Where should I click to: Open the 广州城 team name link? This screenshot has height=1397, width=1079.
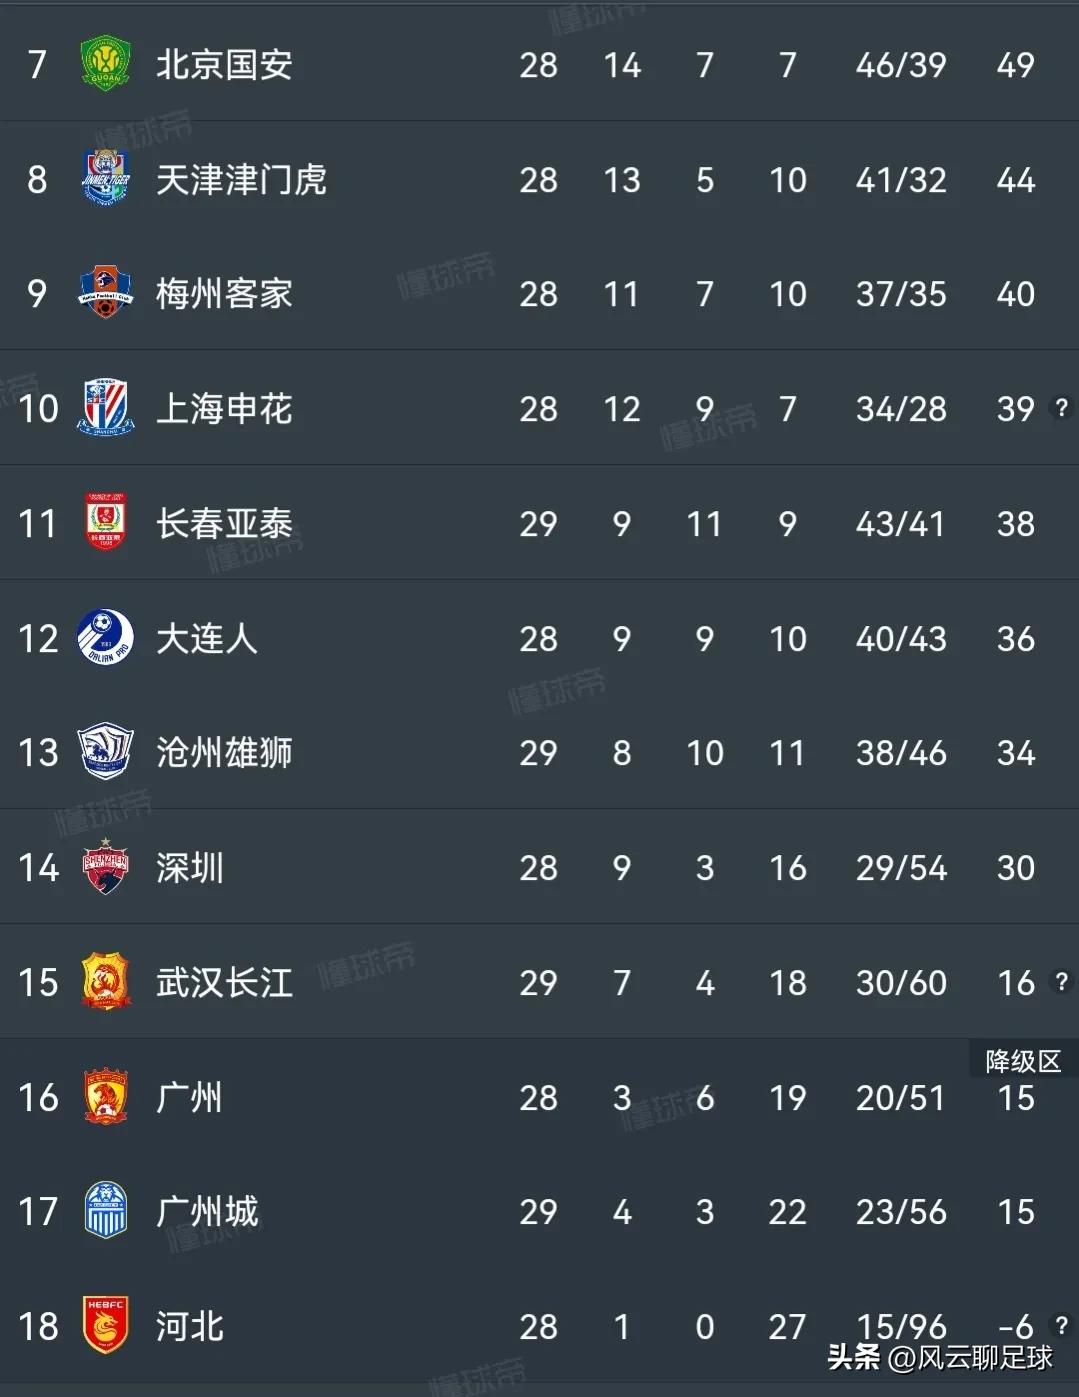pyautogui.click(x=207, y=1212)
